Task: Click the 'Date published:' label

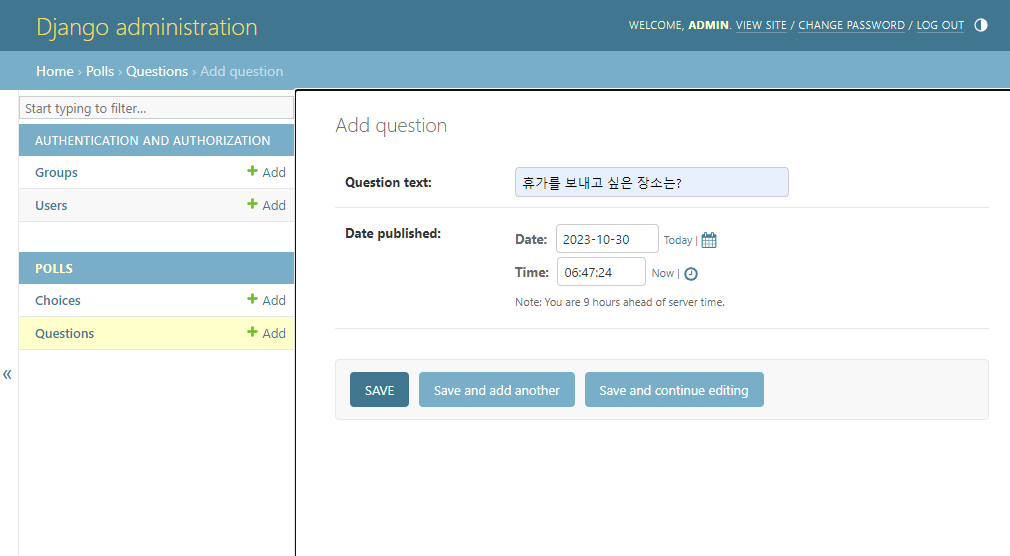Action: (x=393, y=233)
